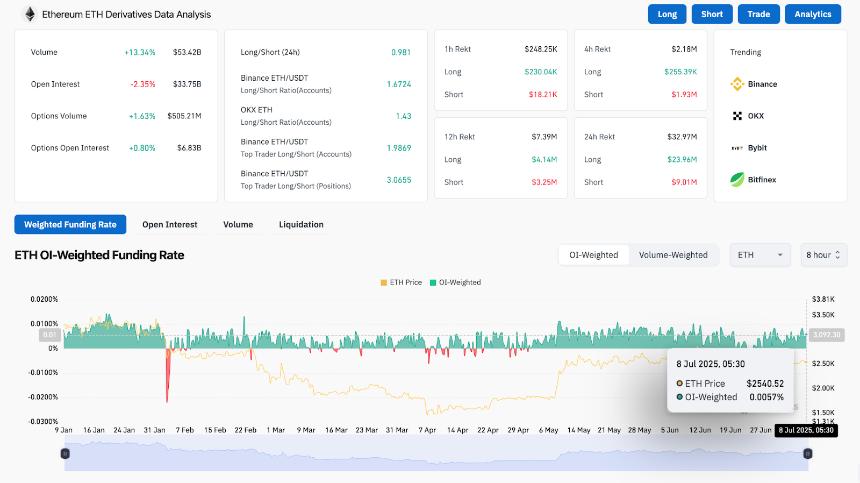Select the Volume tab
The height and width of the screenshot is (483, 860).
click(238, 225)
